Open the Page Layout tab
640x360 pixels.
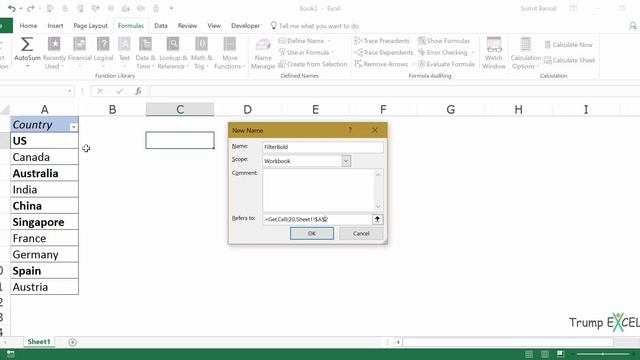coord(90,26)
